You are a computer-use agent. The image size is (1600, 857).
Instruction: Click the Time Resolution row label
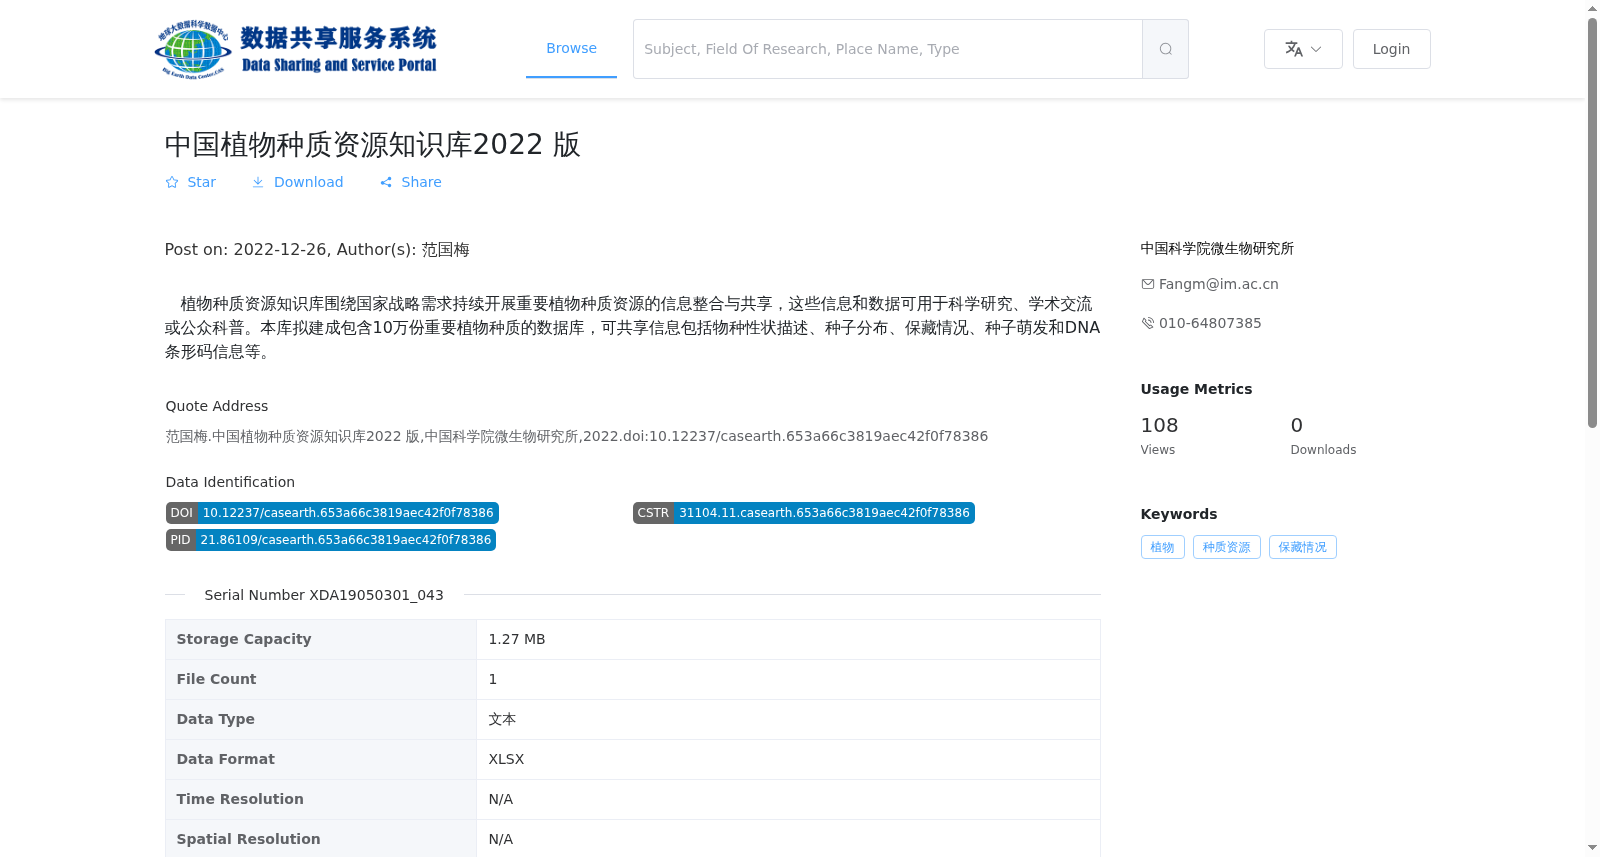(240, 799)
